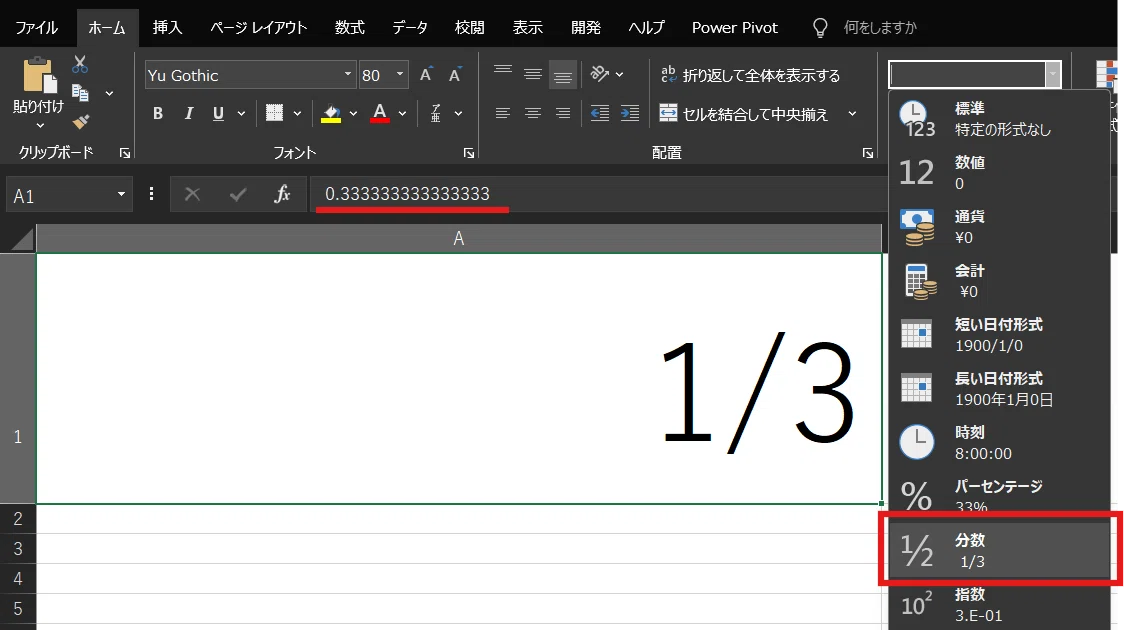This screenshot has height=630, width=1124.
Task: Select 会計 accounting format
Action: (999, 280)
